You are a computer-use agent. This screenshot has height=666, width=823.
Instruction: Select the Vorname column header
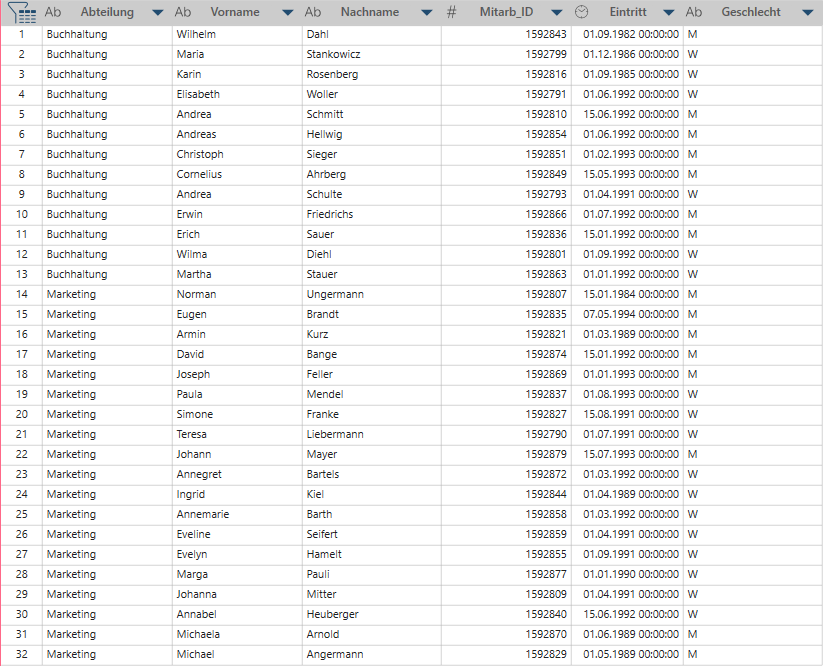235,12
